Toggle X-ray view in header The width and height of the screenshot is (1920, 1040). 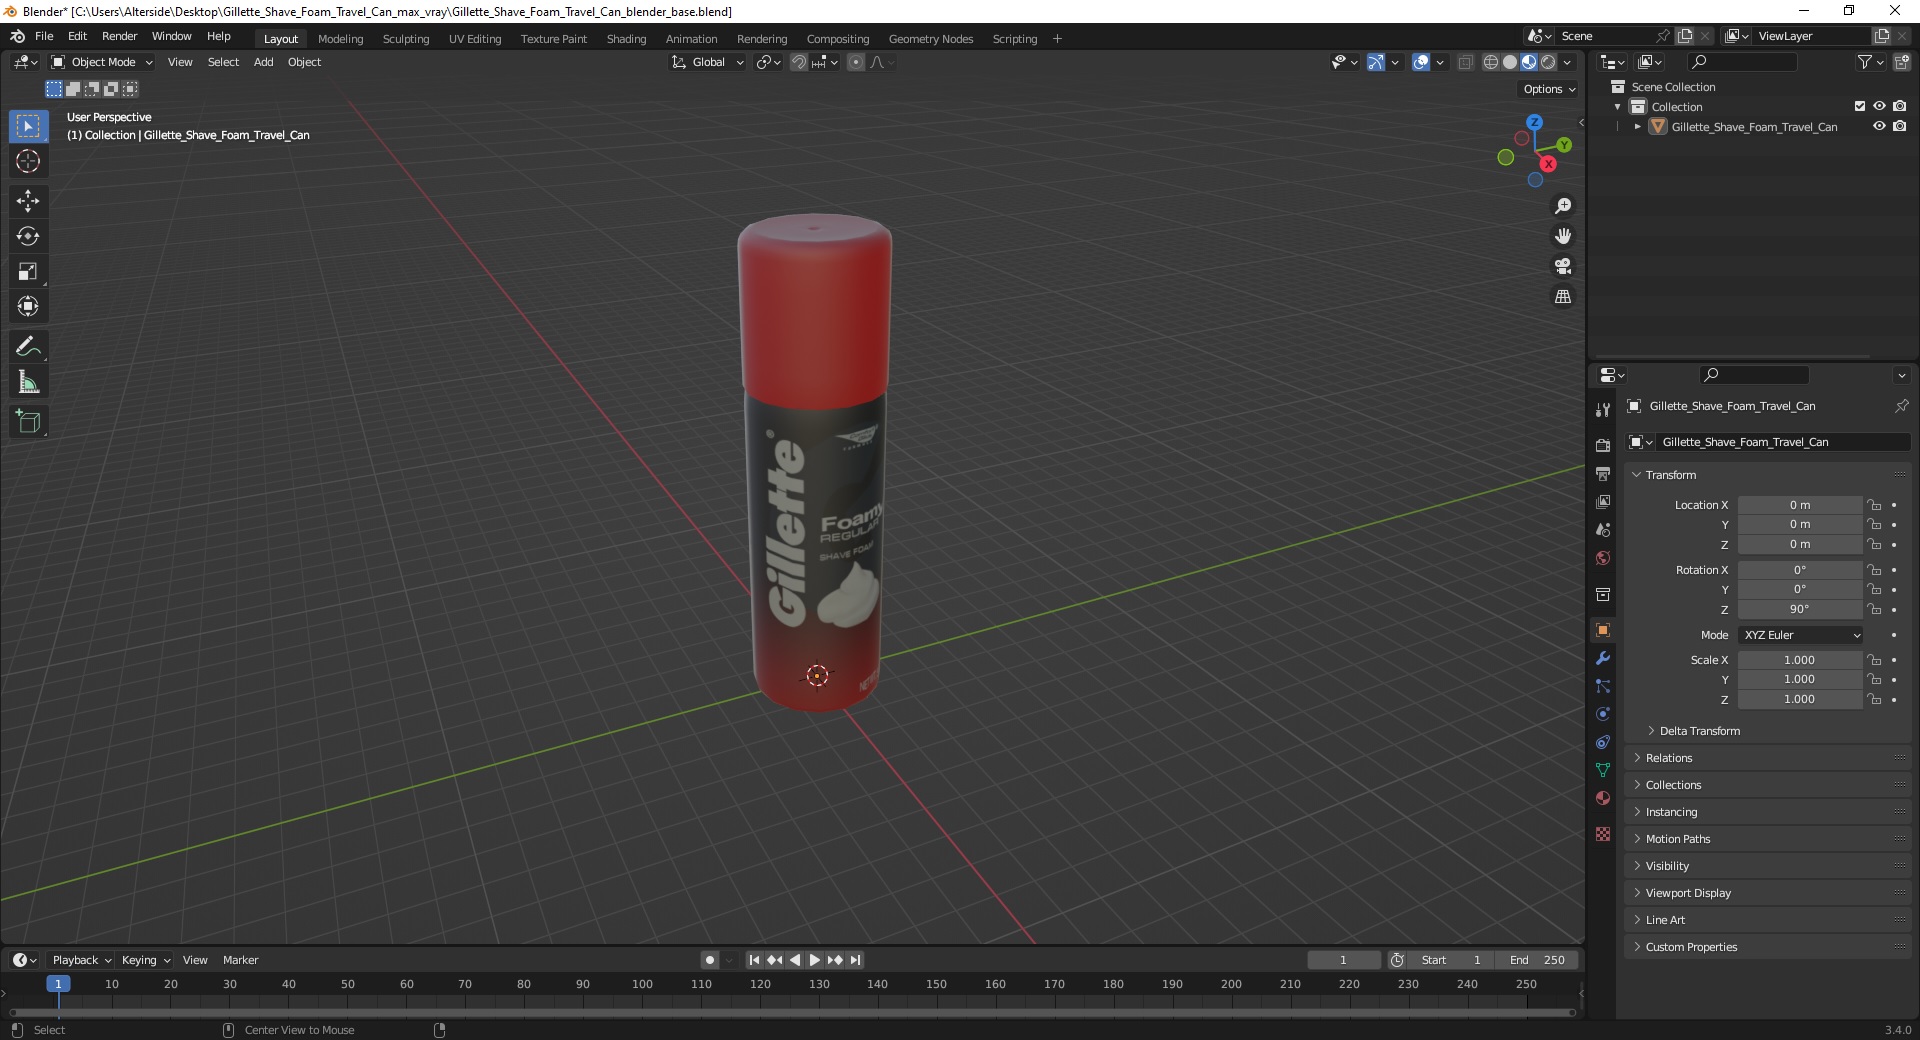pyautogui.click(x=1466, y=62)
